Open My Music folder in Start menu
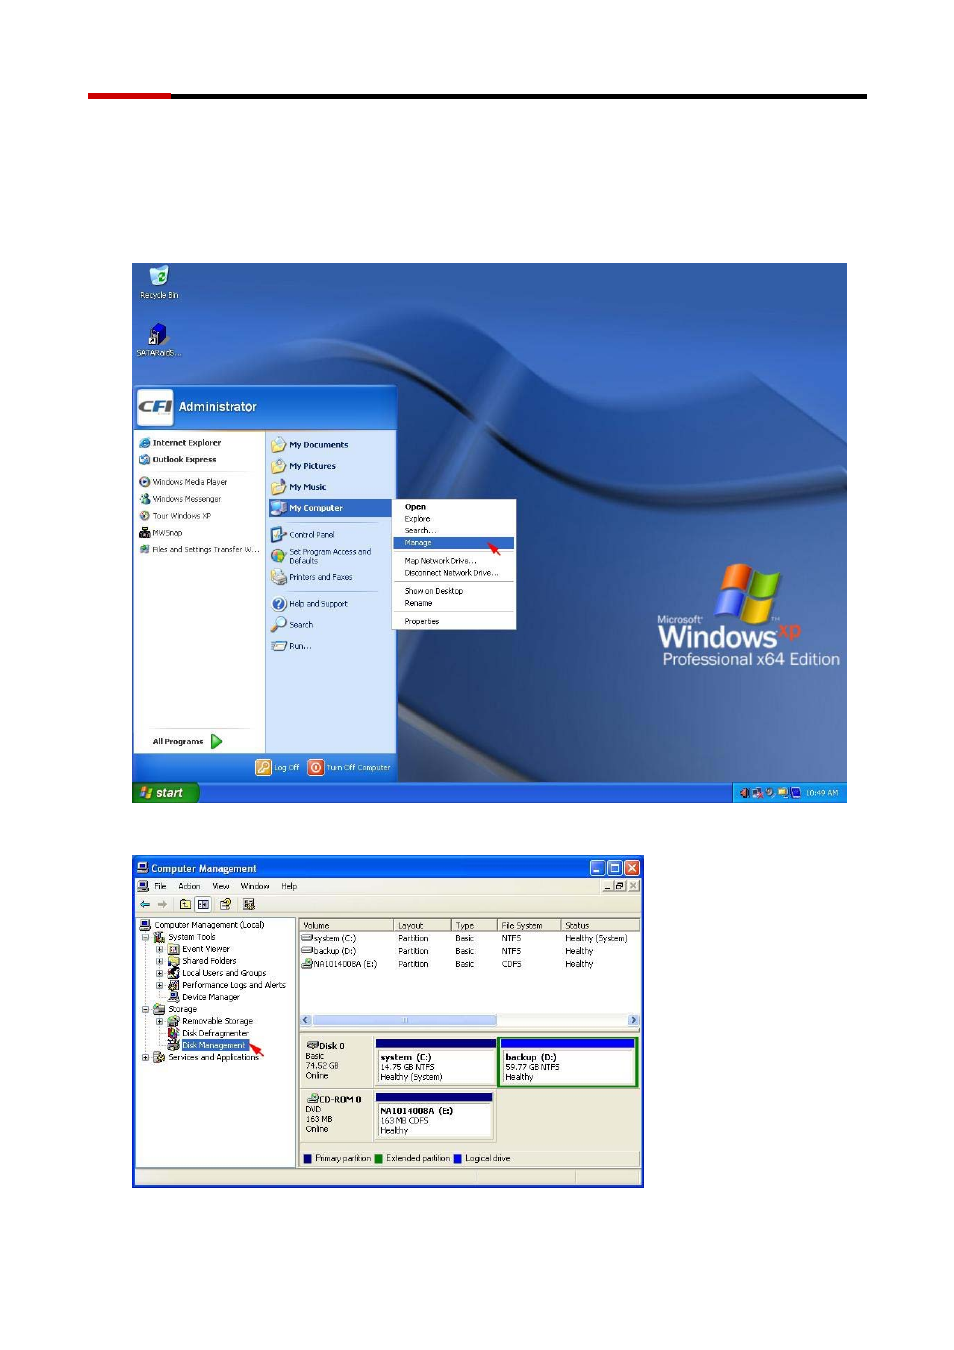 [x=299, y=487]
